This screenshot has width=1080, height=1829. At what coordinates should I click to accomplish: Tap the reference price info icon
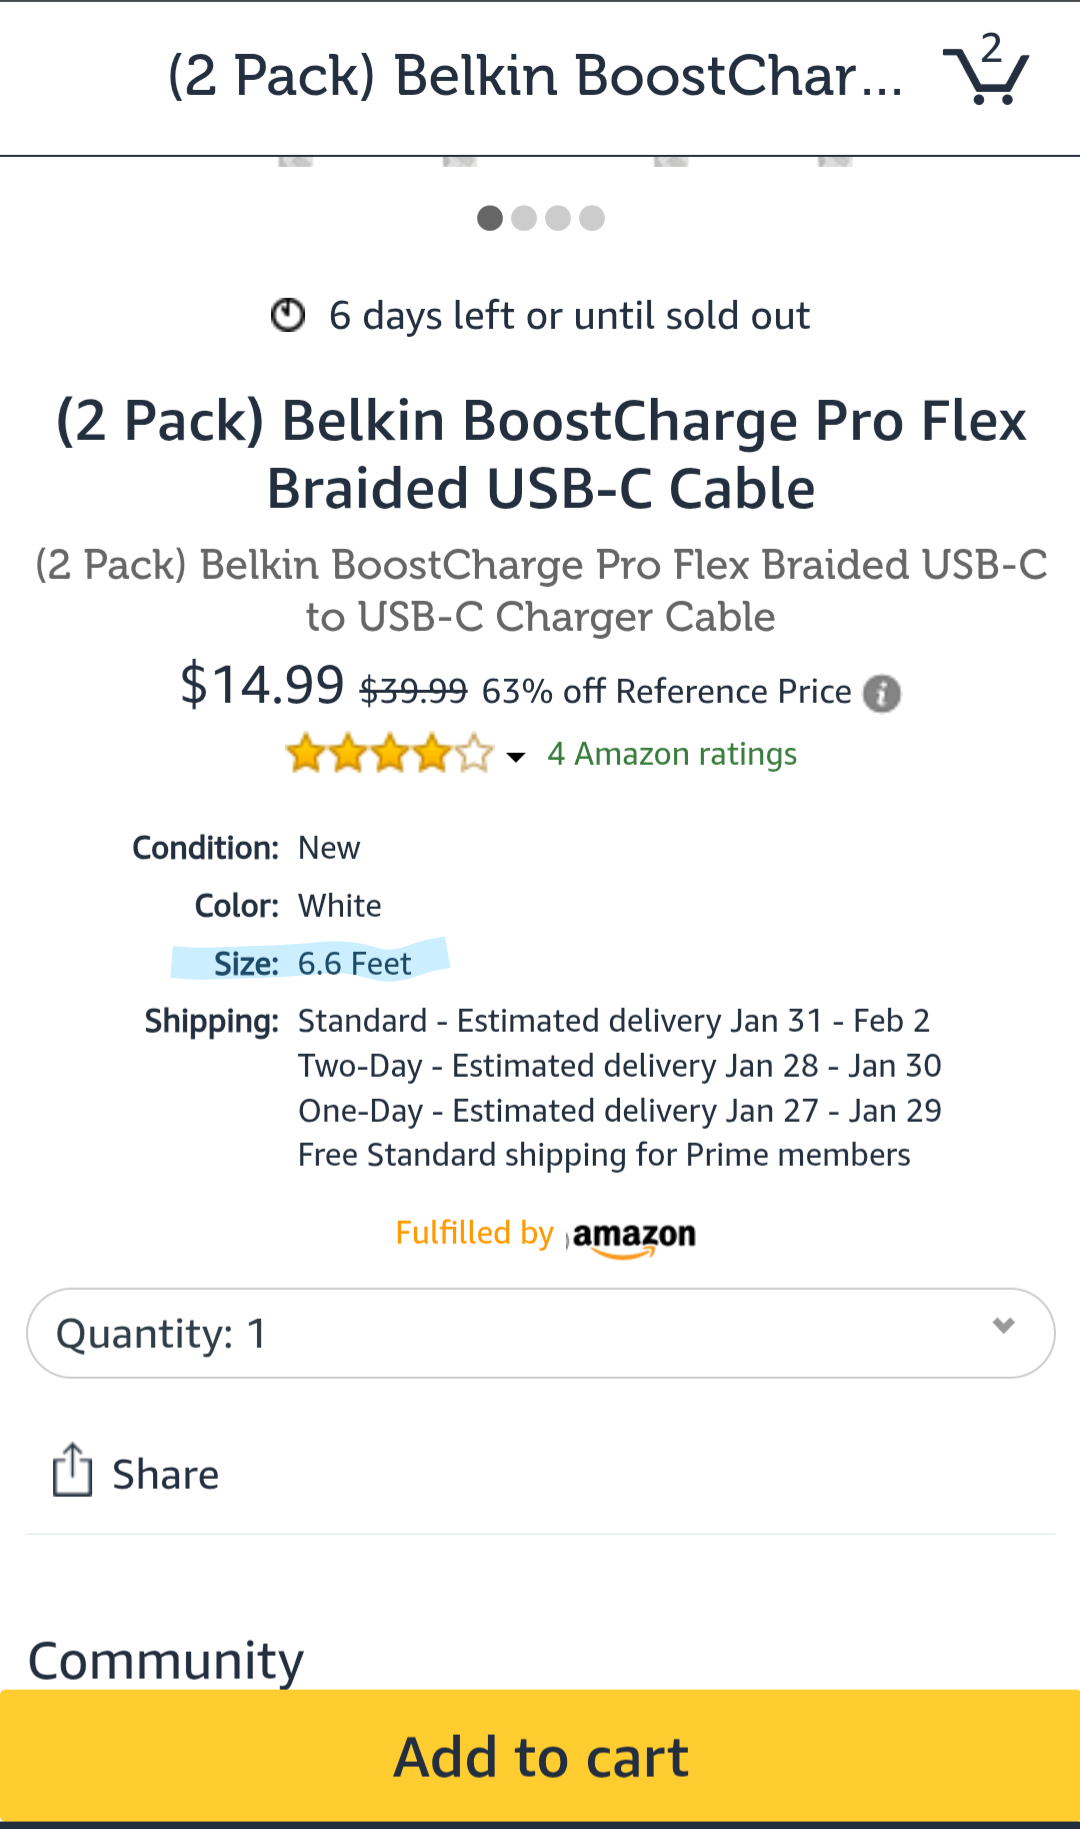tap(881, 693)
